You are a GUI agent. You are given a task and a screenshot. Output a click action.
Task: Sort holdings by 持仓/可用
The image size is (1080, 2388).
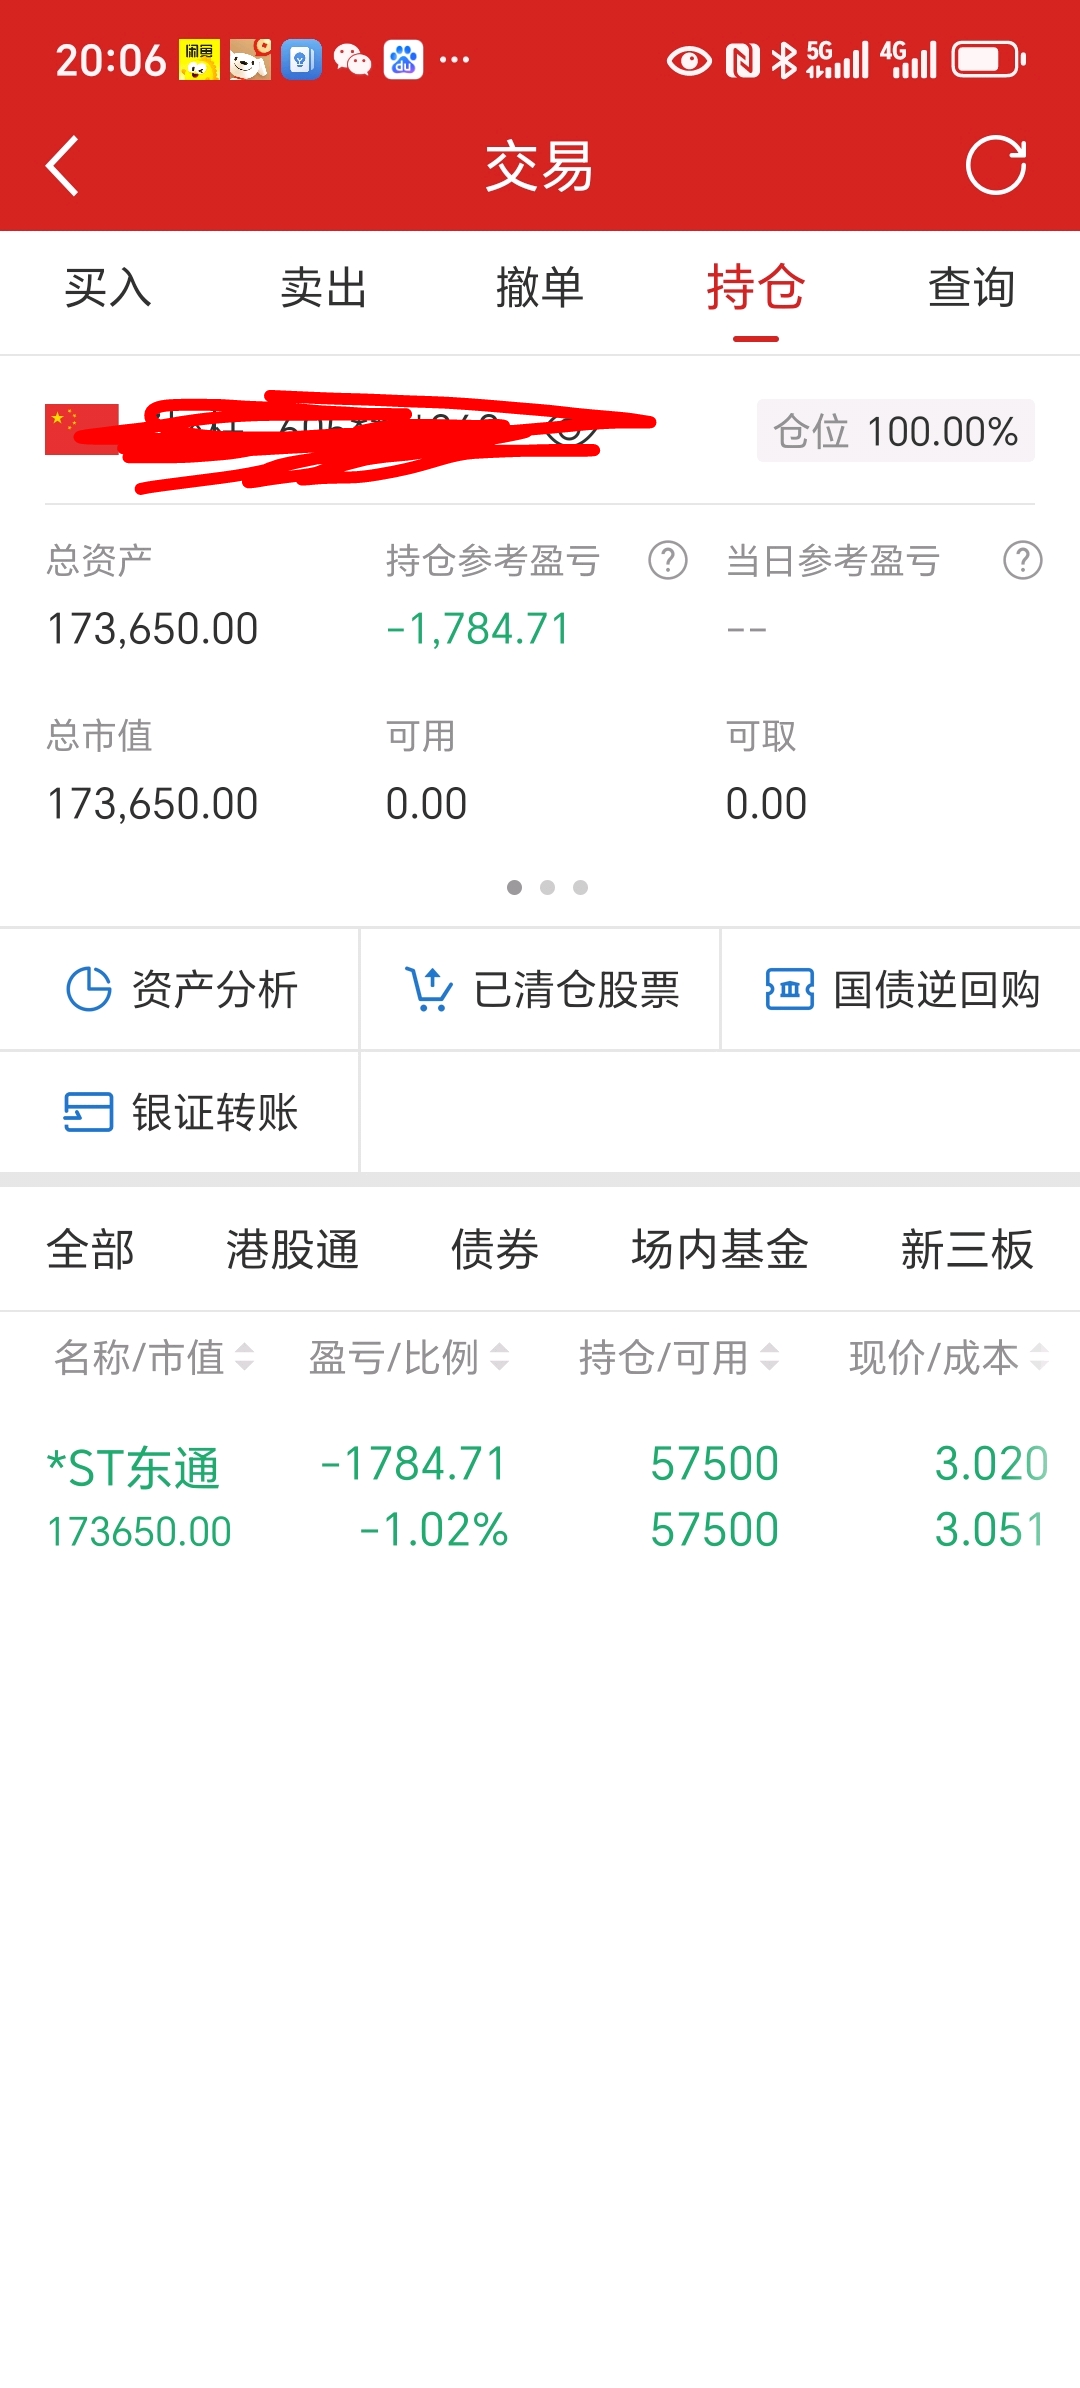point(679,1358)
